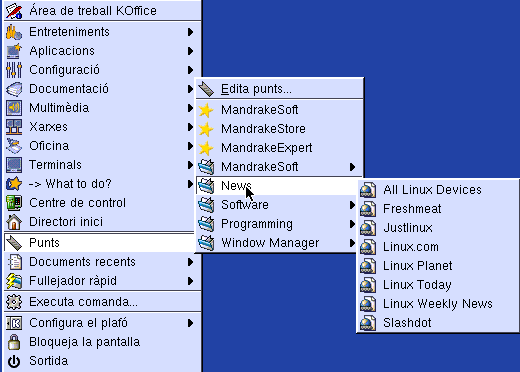Image resolution: width=520 pixels, height=372 pixels.
Task: Click the Multimèdia speaker icon
Action: click(x=14, y=108)
